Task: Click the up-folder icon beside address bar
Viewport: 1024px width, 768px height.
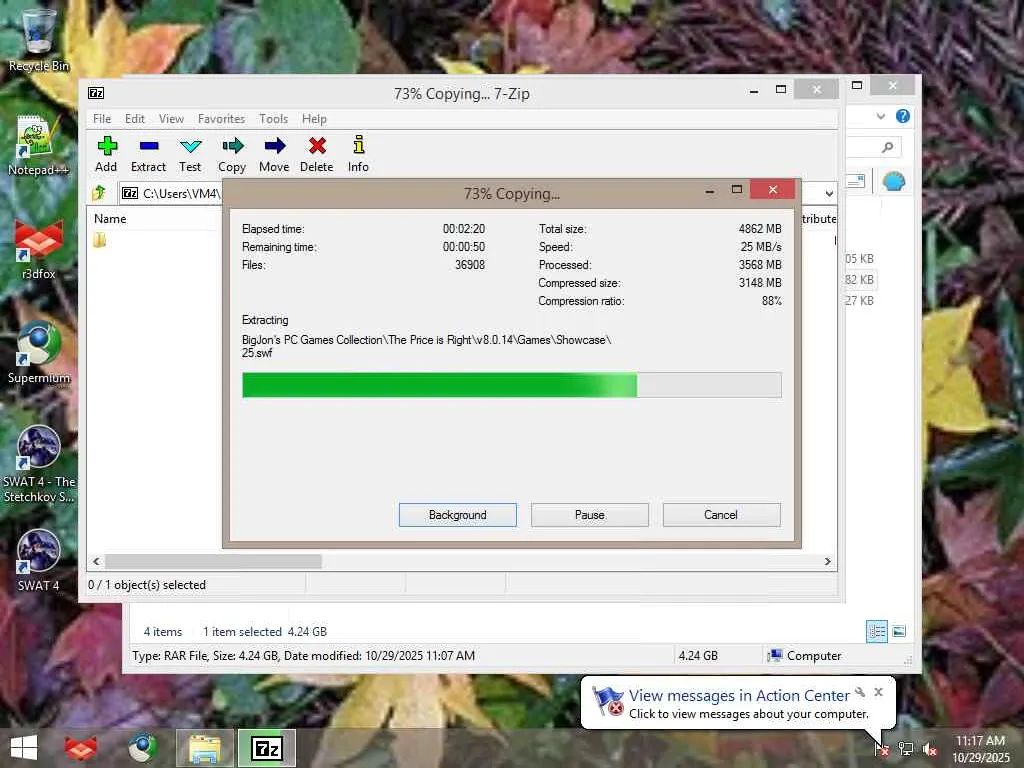Action: coord(99,193)
